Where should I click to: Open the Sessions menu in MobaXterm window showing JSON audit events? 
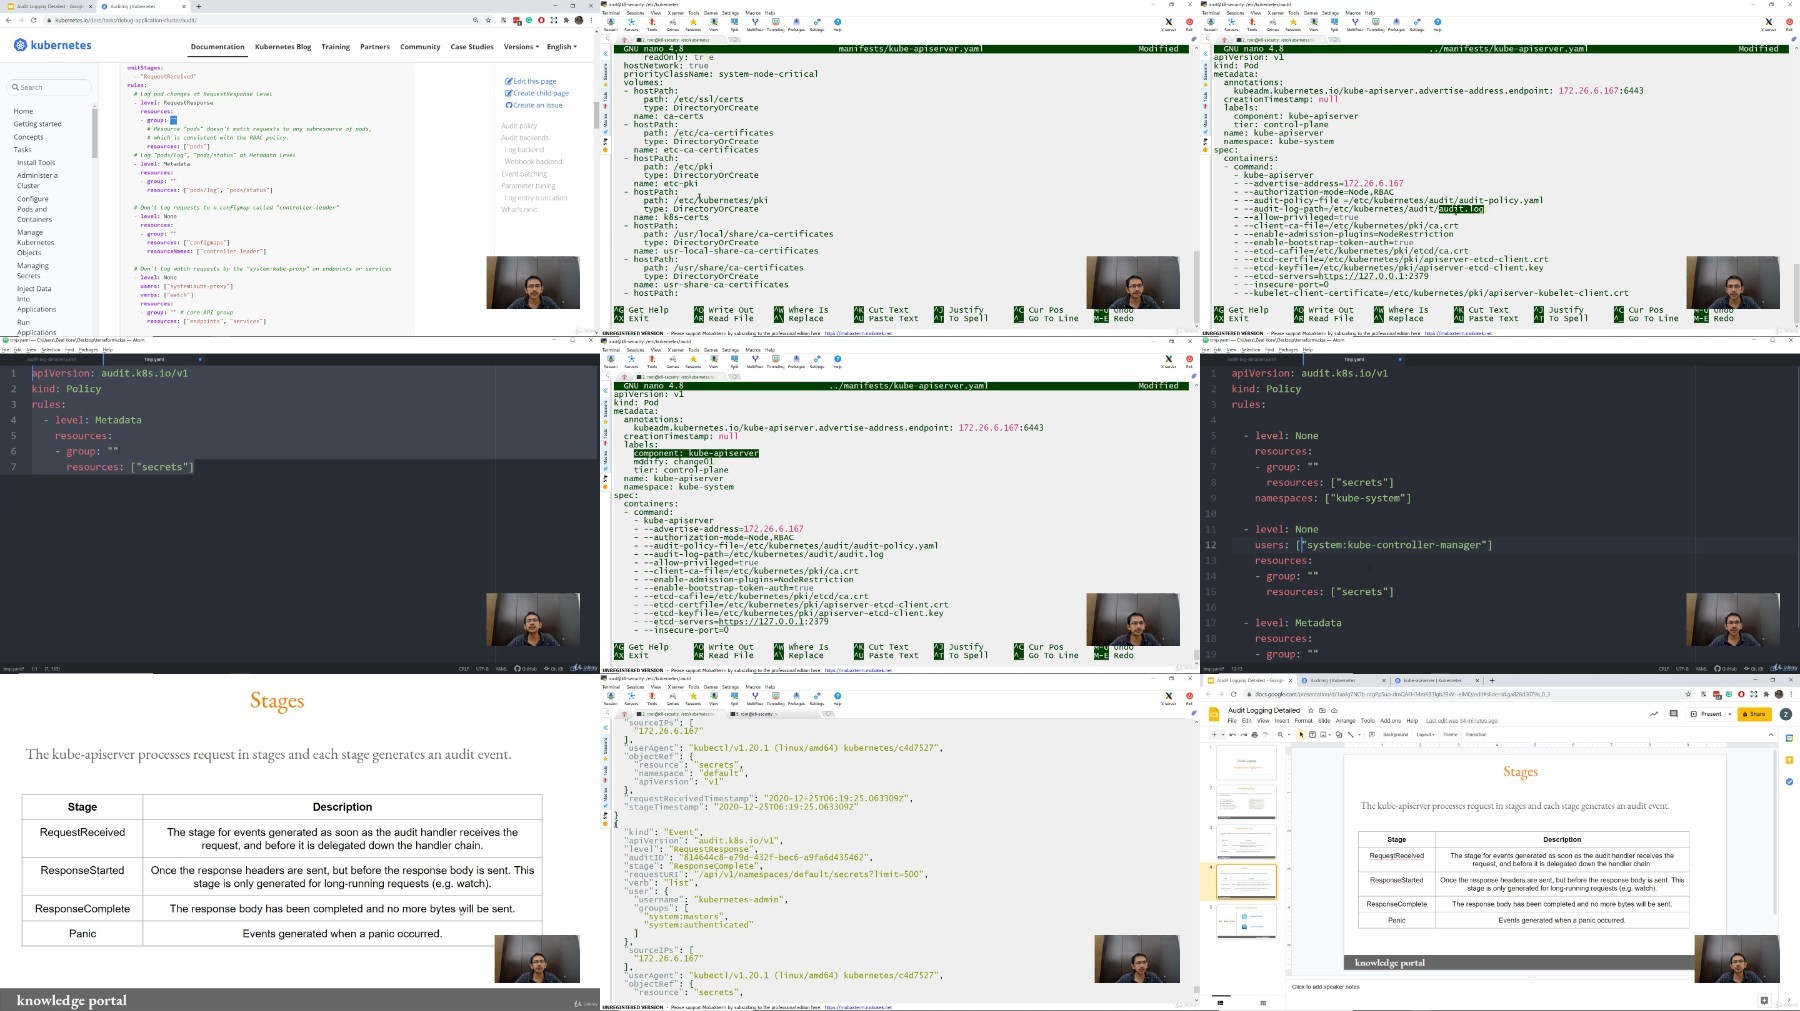click(x=635, y=687)
